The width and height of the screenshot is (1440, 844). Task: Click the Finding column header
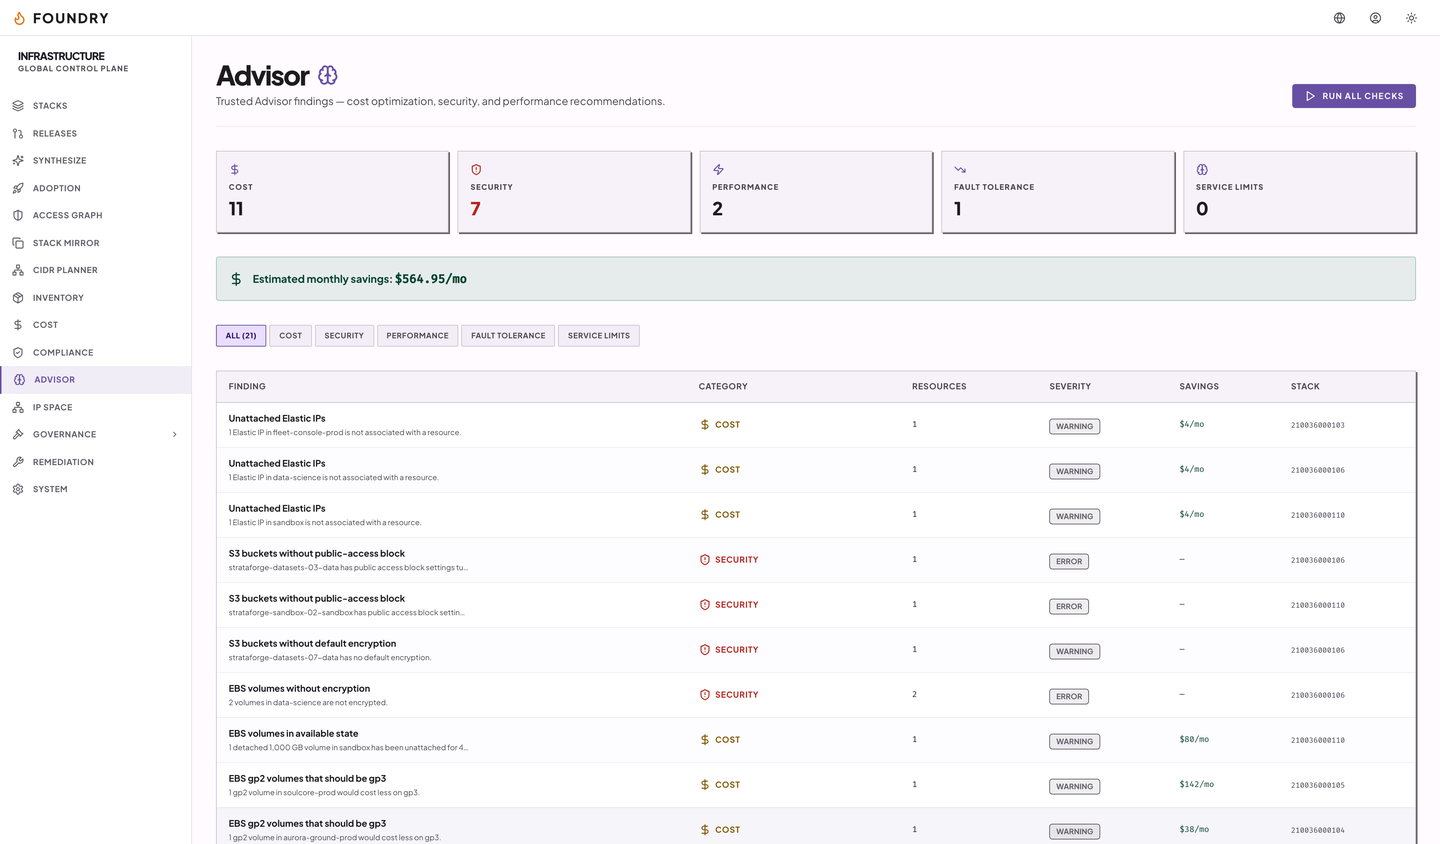247,386
